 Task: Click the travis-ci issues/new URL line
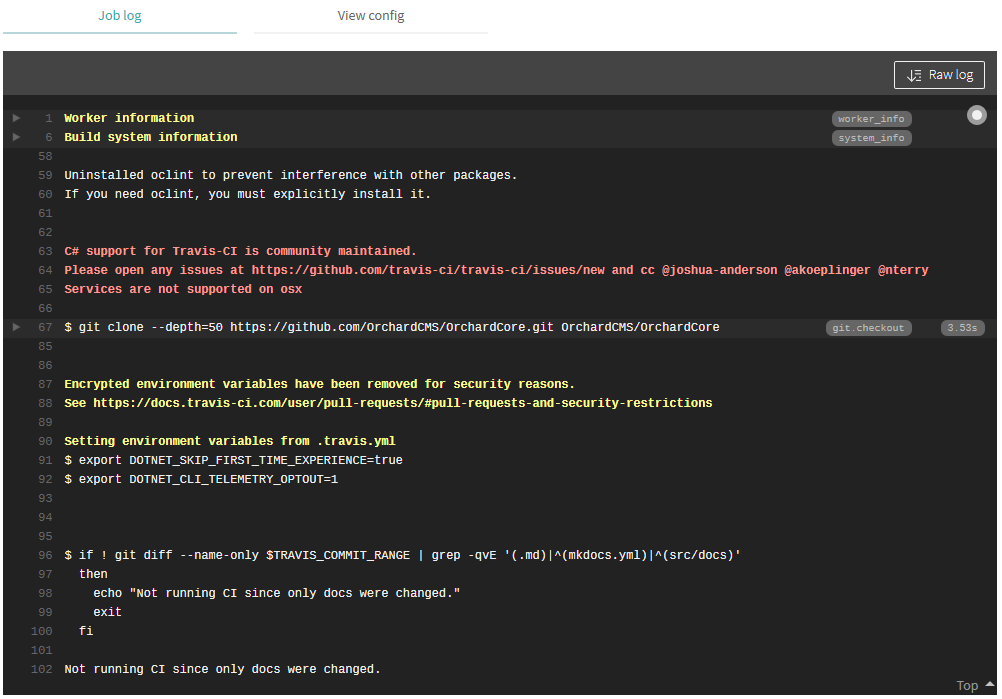[496, 270]
